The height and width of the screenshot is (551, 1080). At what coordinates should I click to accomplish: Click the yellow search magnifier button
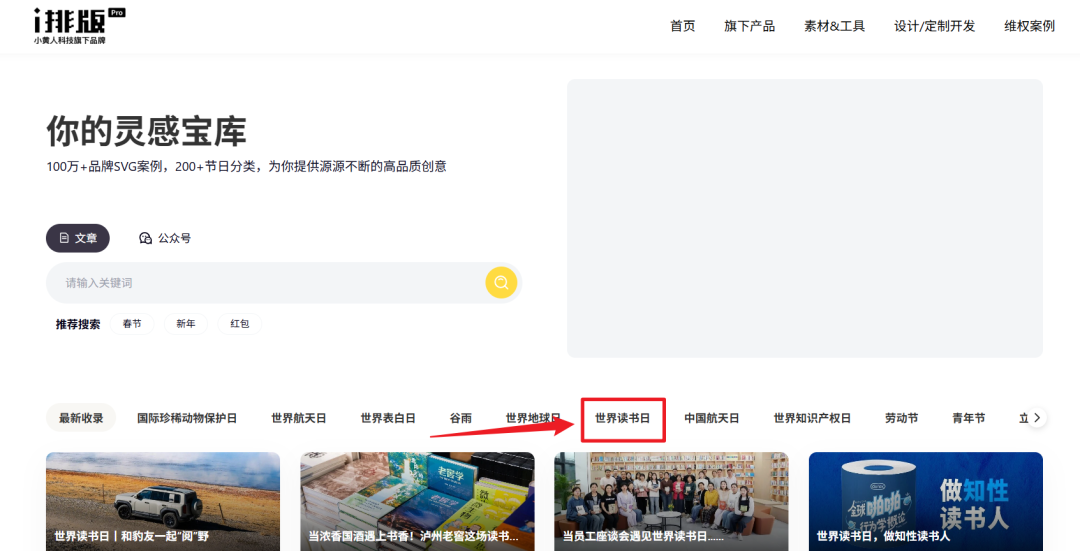click(501, 282)
